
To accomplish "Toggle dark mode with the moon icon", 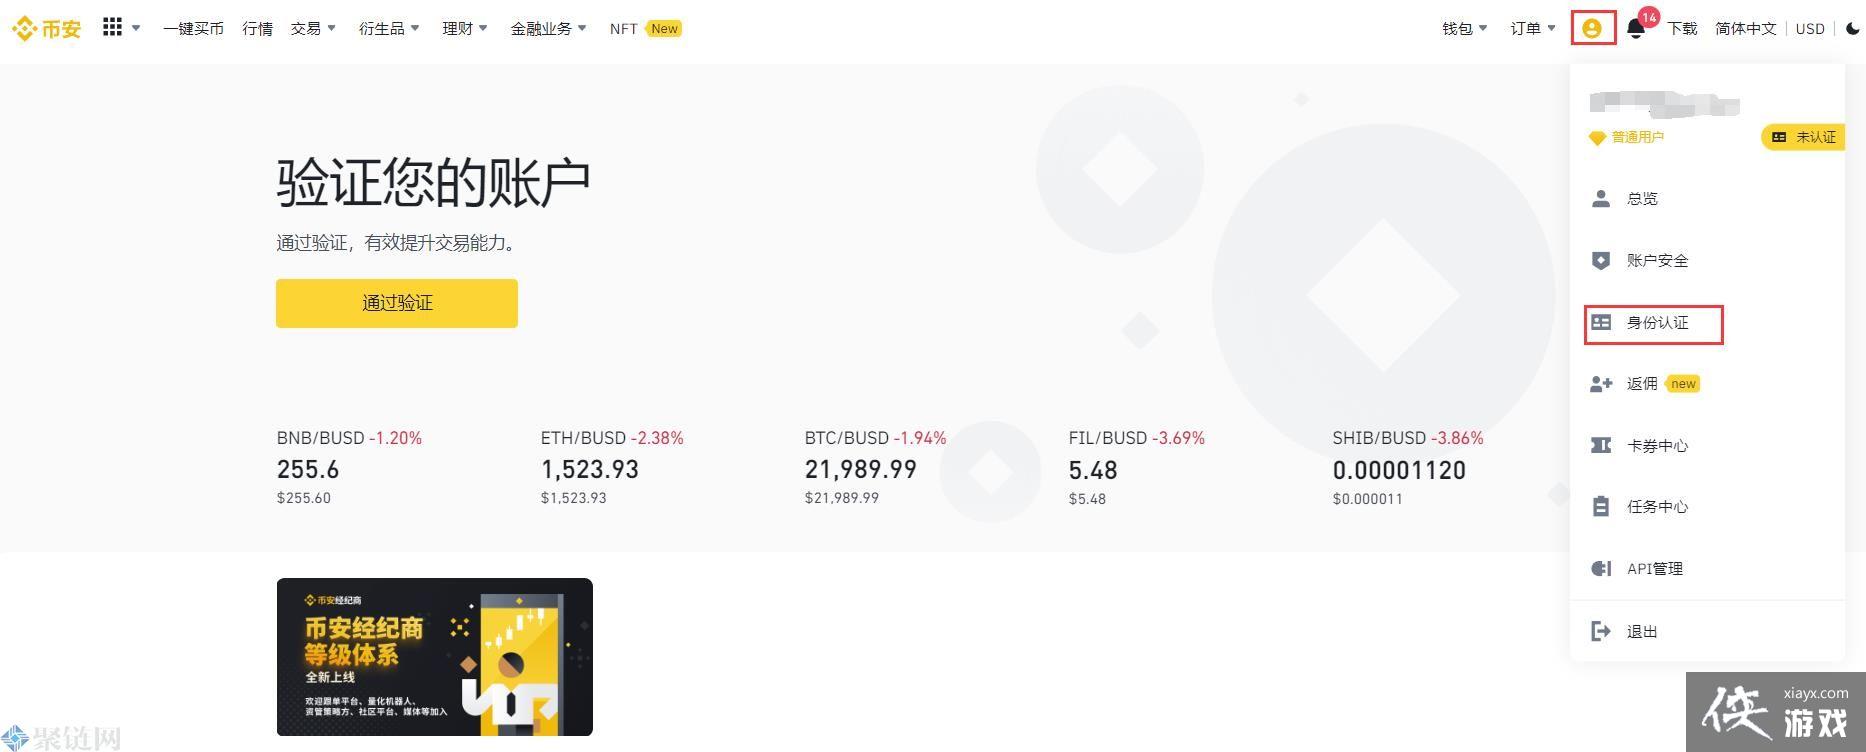I will tap(1850, 27).
